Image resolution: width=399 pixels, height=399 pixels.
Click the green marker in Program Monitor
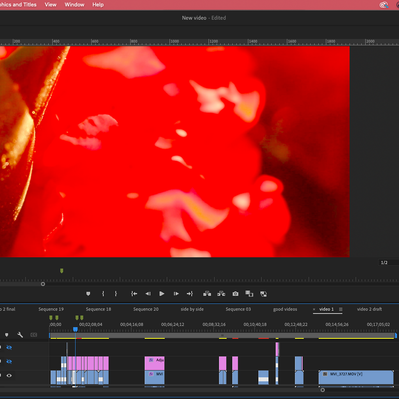pos(62,271)
